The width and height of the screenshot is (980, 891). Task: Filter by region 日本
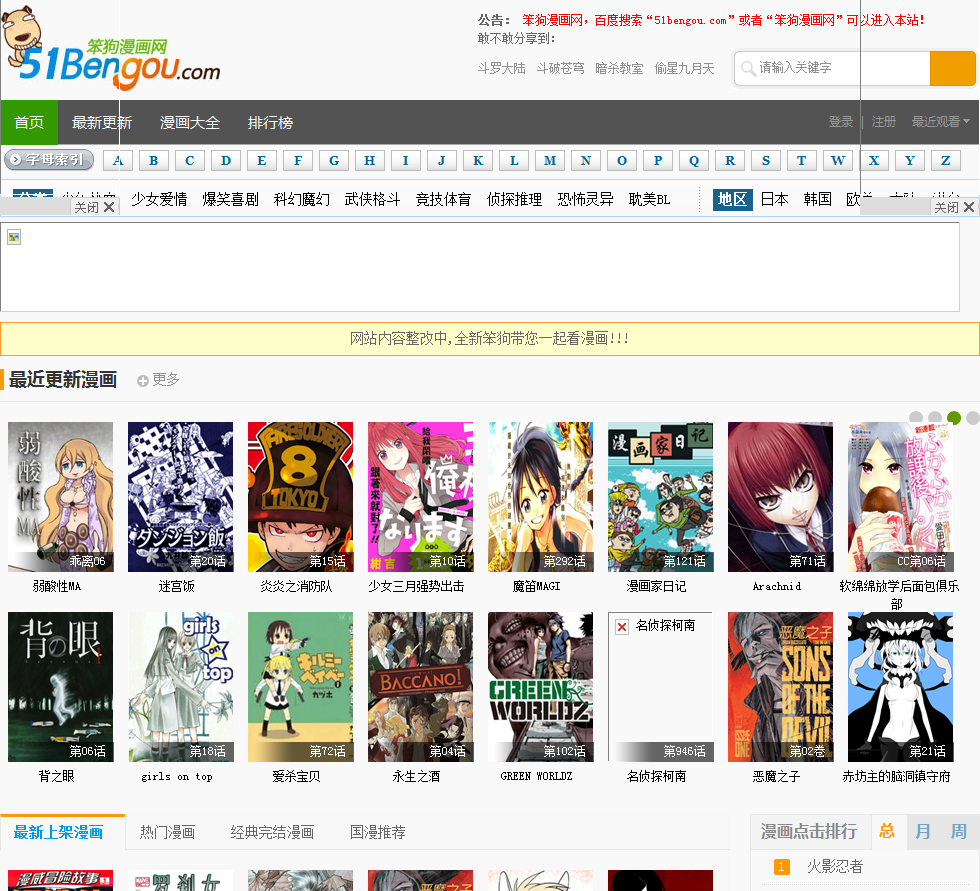(x=775, y=199)
